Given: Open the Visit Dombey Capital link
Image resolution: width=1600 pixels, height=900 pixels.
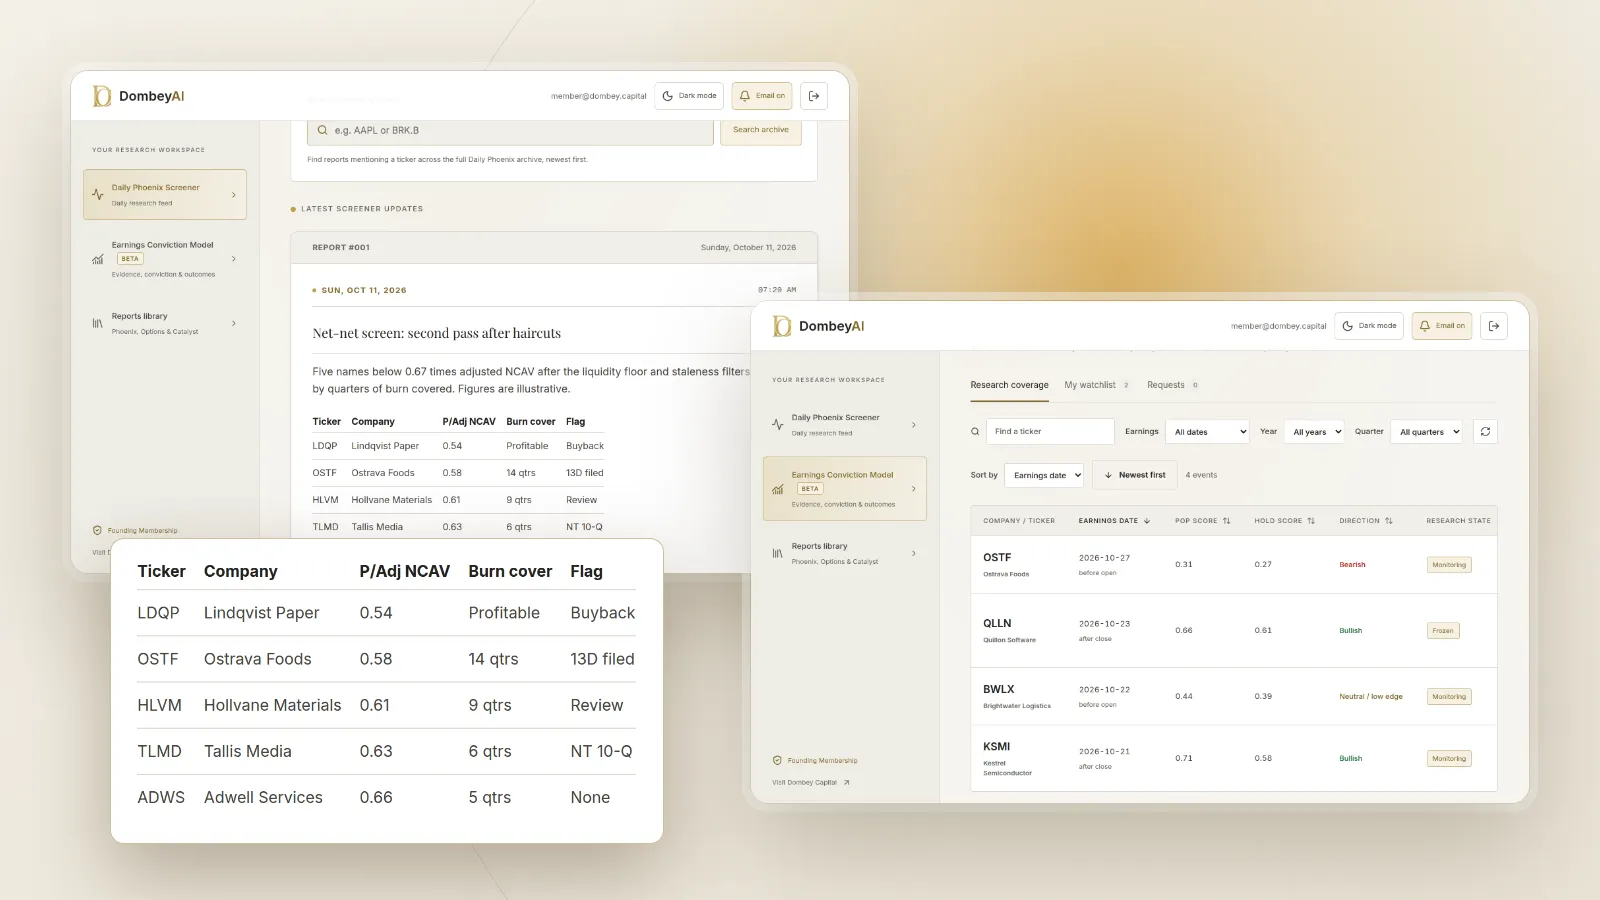Looking at the screenshot, I should coord(811,783).
